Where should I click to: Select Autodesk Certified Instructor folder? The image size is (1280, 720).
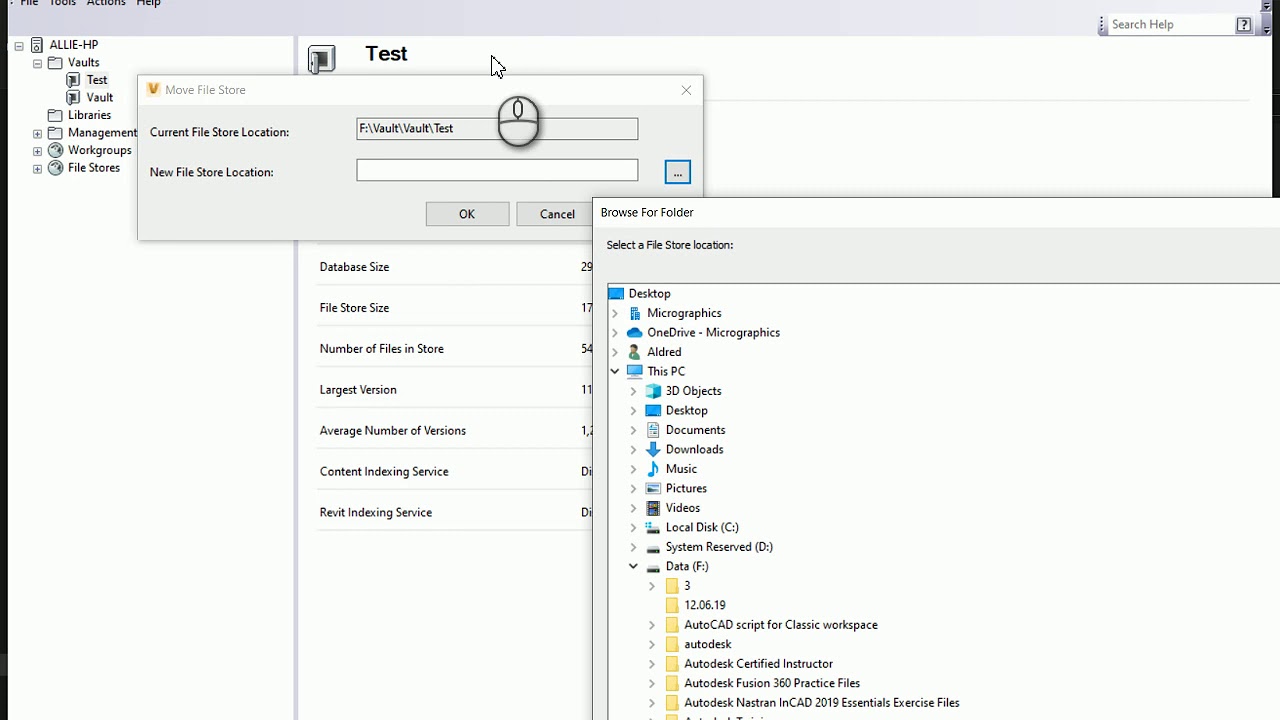(x=758, y=664)
